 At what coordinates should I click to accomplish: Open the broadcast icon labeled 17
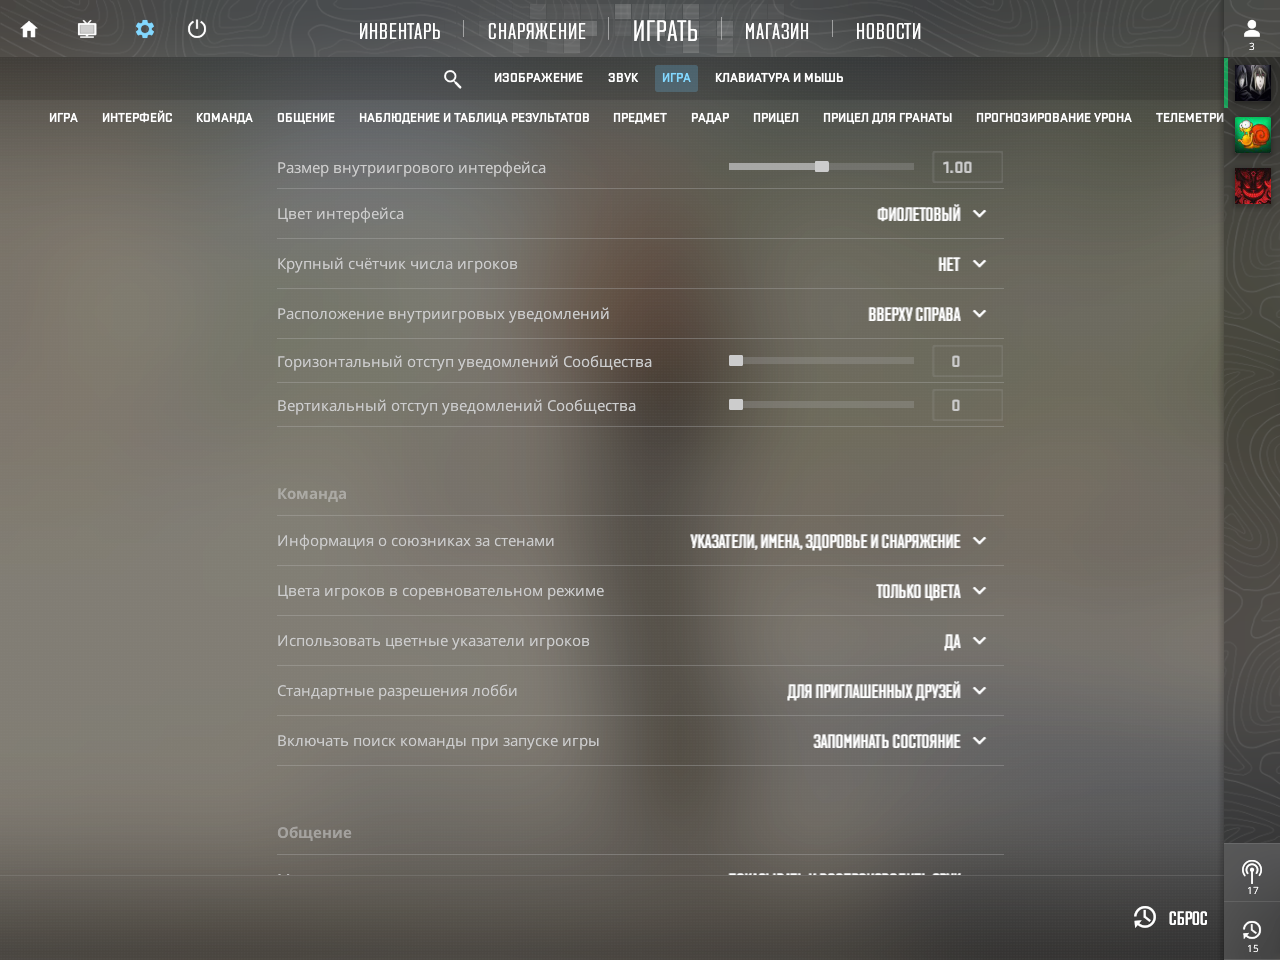point(1252,876)
